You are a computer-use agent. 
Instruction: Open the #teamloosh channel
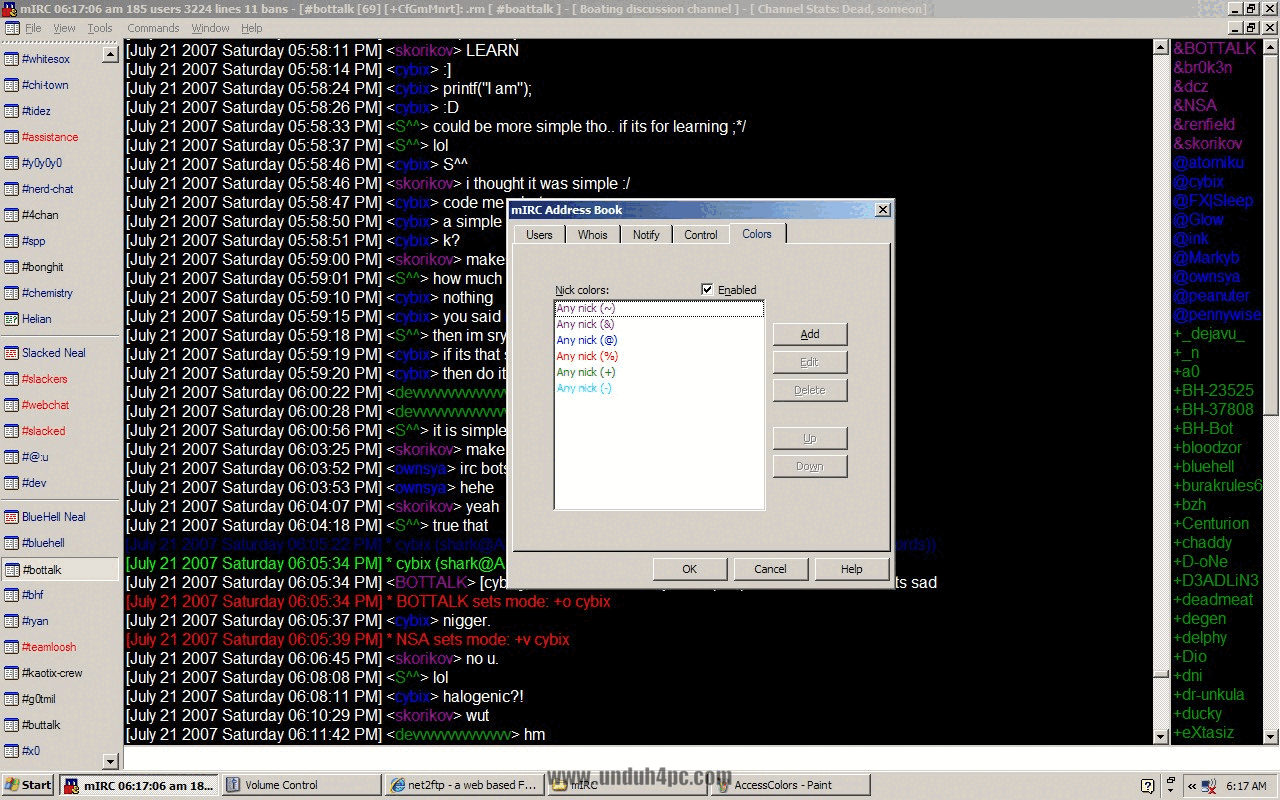(x=60, y=647)
